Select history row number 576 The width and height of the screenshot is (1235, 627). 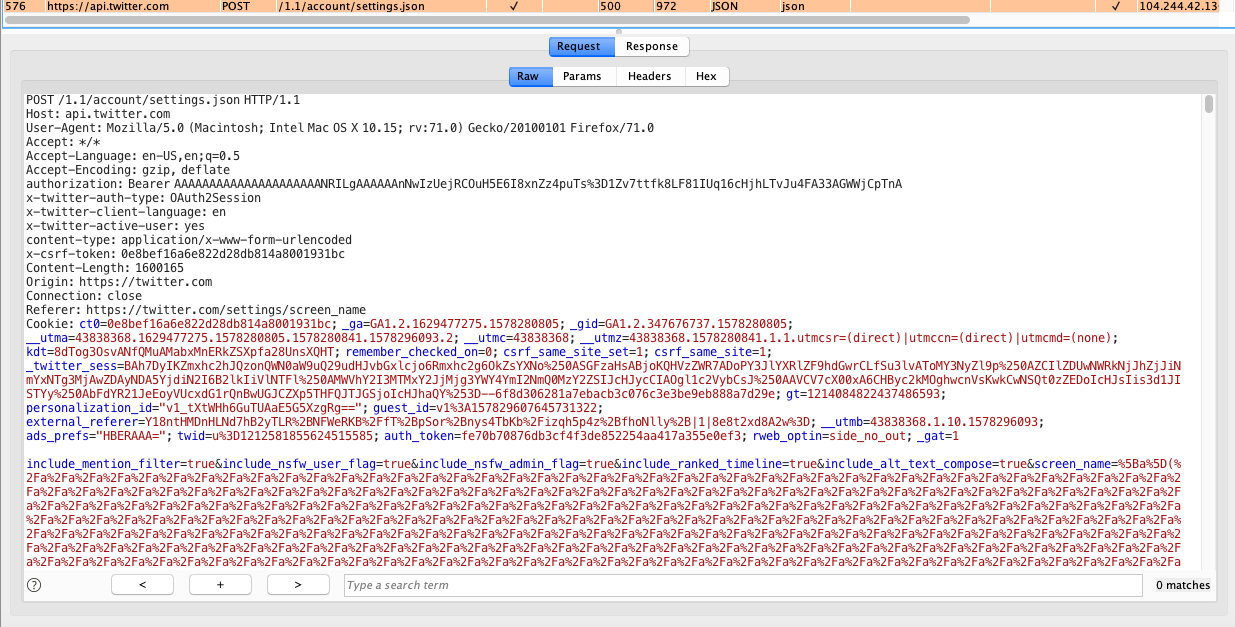tap(15, 6)
